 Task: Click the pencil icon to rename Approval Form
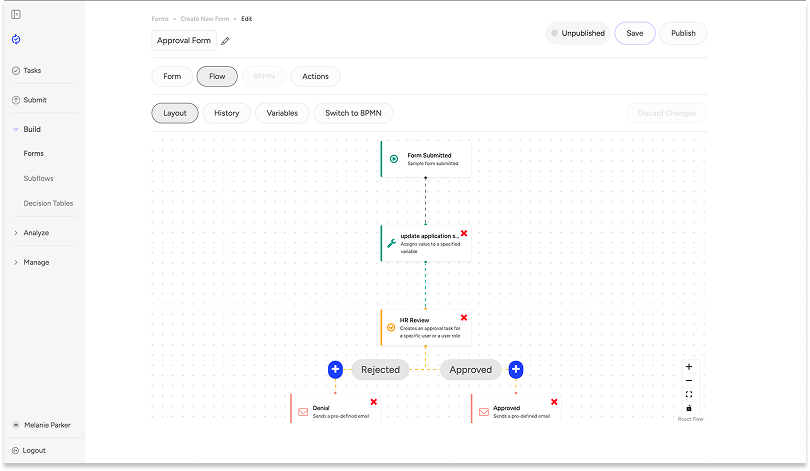[x=225, y=41]
